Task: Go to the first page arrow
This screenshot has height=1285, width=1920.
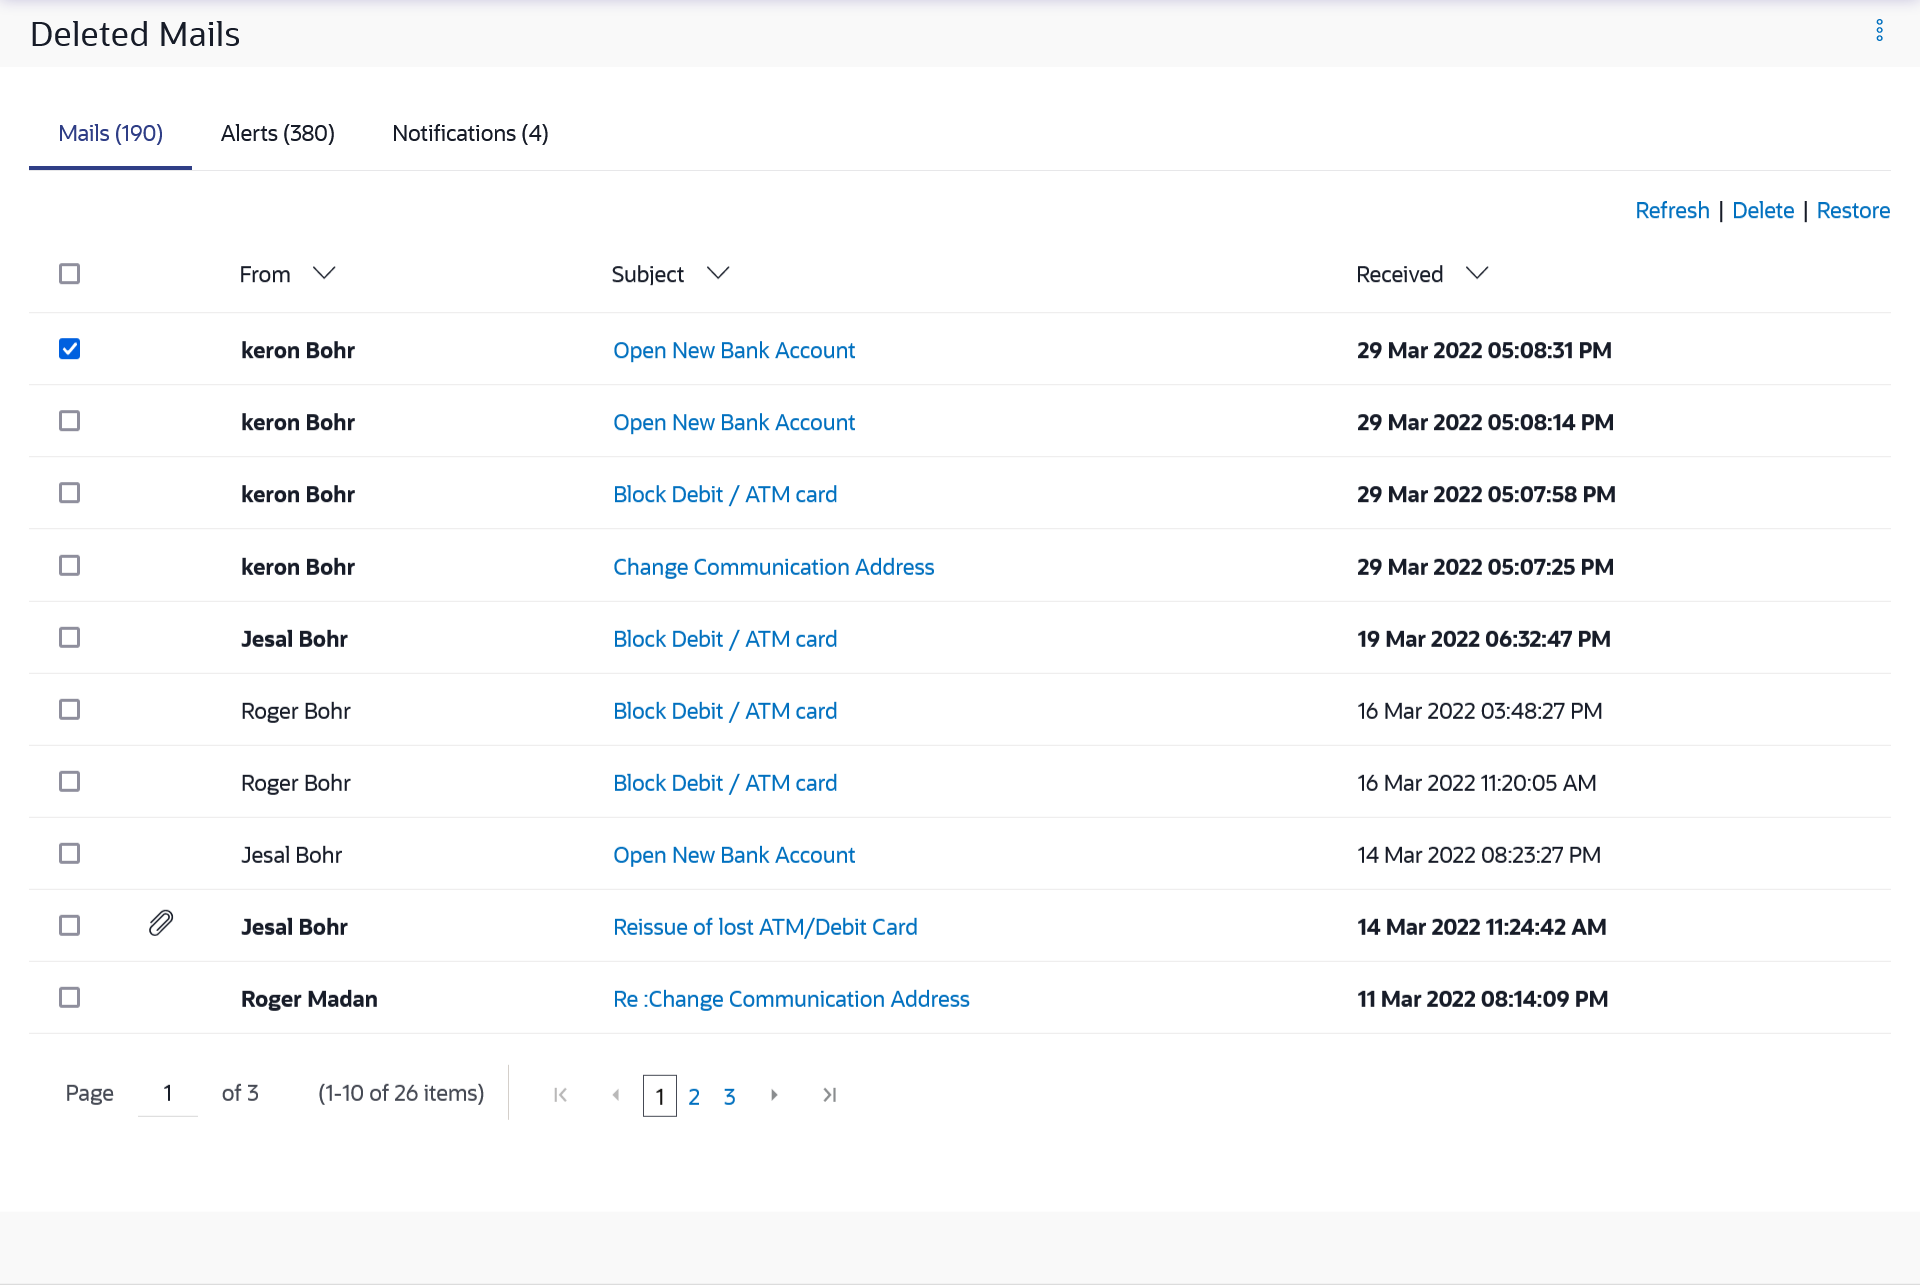Action: 560,1095
